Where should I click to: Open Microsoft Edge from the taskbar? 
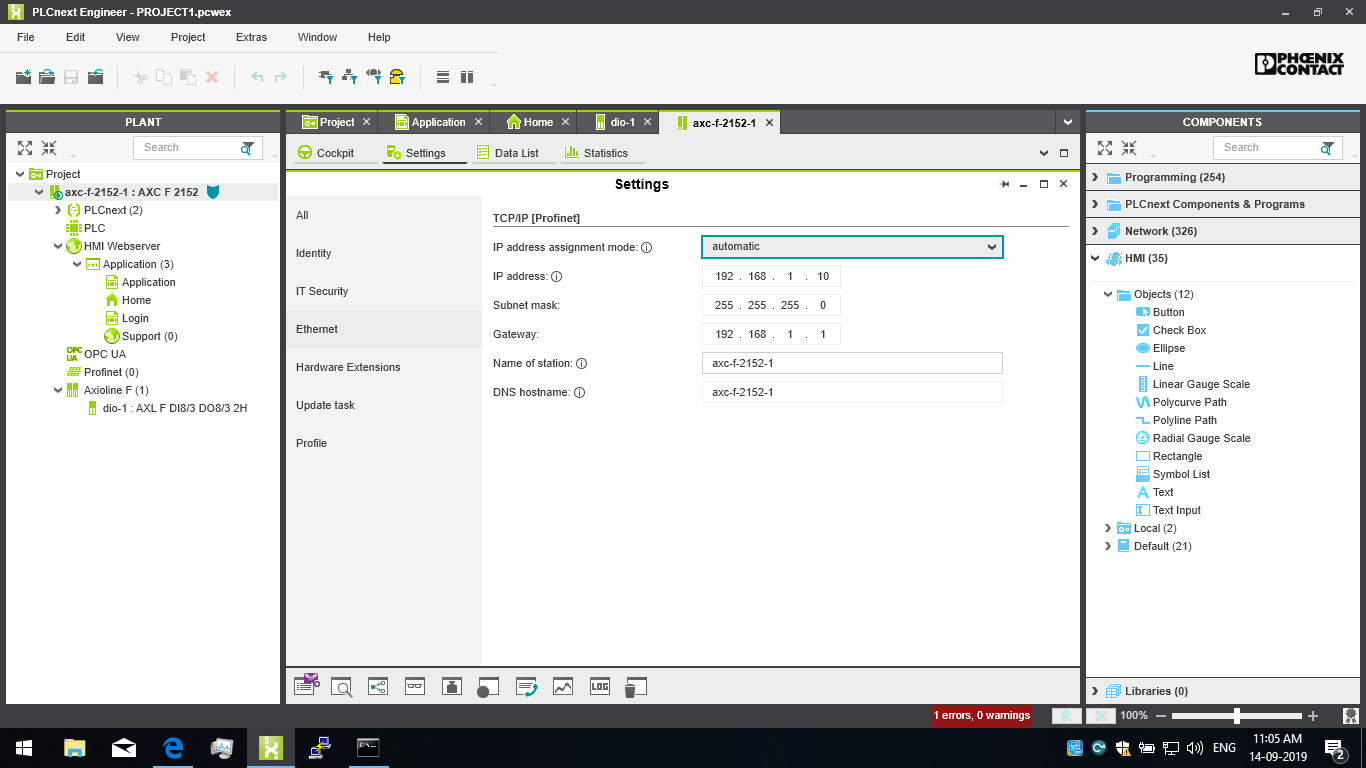[173, 747]
